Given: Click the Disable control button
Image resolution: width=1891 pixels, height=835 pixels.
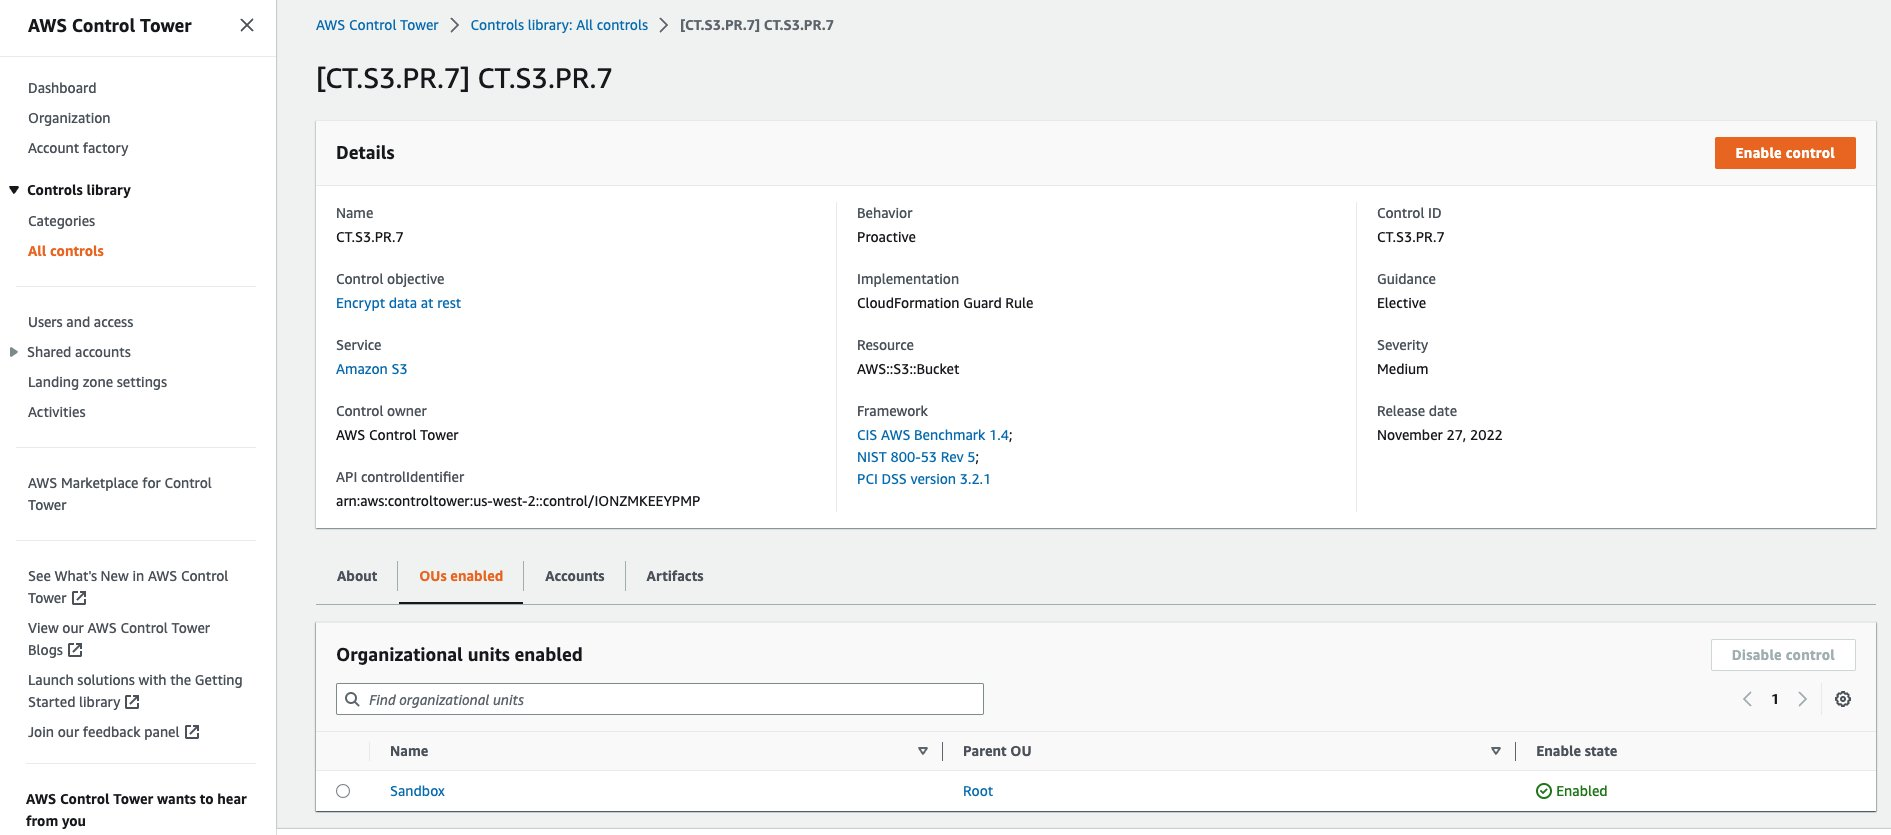Looking at the screenshot, I should 1783,655.
